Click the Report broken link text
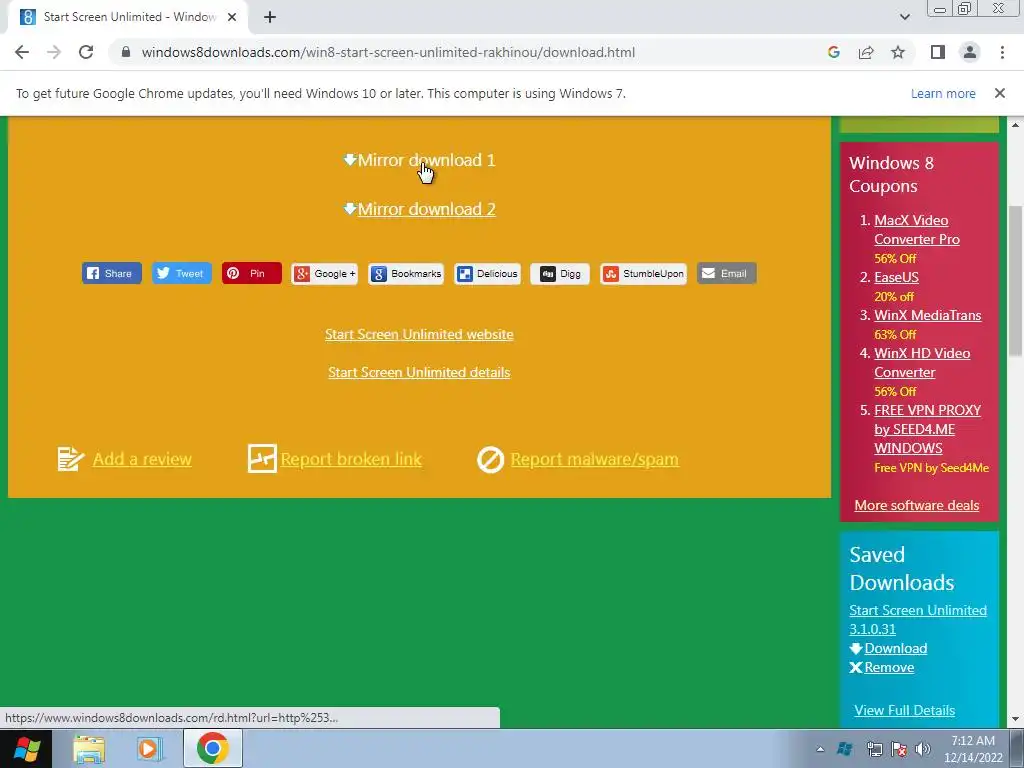The height and width of the screenshot is (768, 1024). [x=351, y=459]
